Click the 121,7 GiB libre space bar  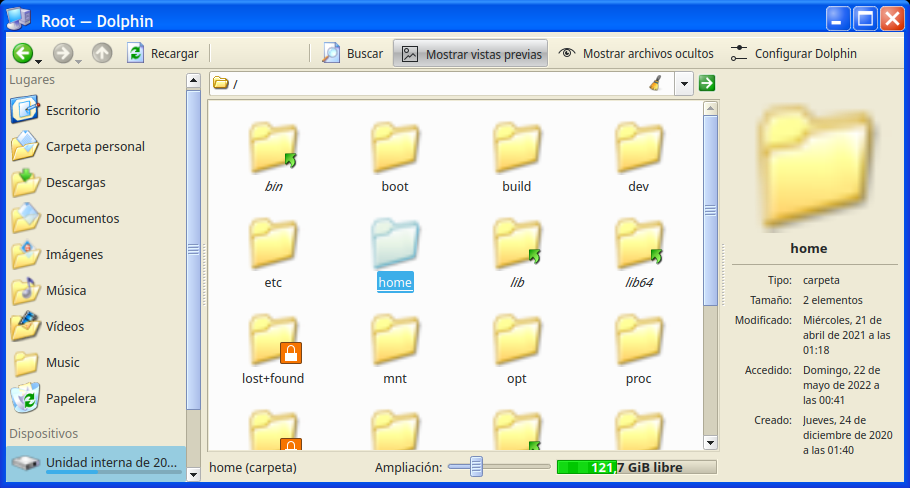637,467
